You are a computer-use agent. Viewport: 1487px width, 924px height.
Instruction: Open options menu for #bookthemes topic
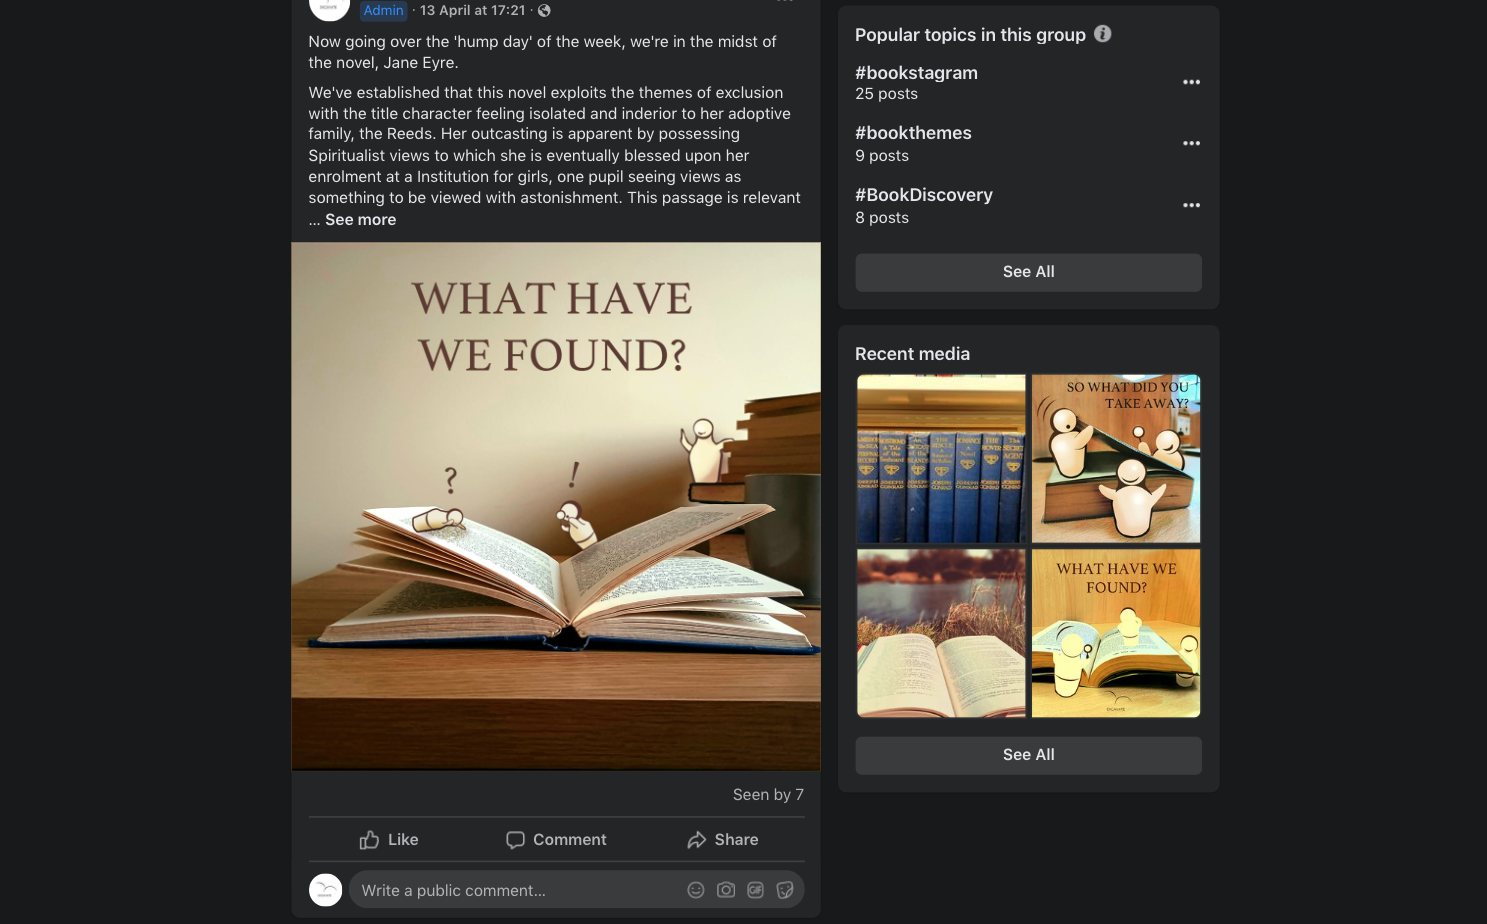[x=1191, y=143]
